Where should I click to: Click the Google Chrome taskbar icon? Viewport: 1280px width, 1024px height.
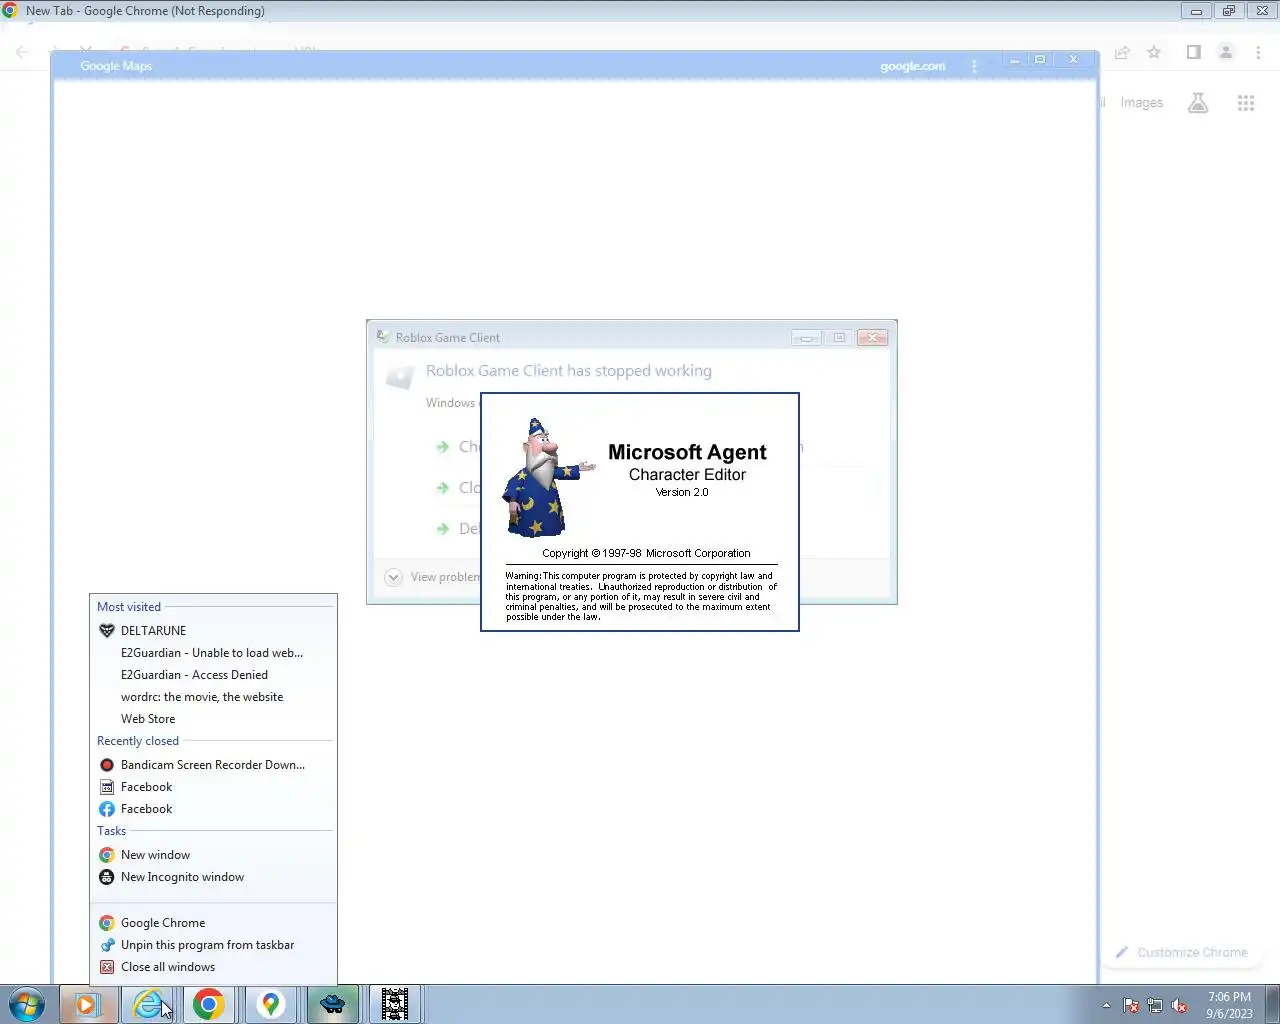[209, 1004]
